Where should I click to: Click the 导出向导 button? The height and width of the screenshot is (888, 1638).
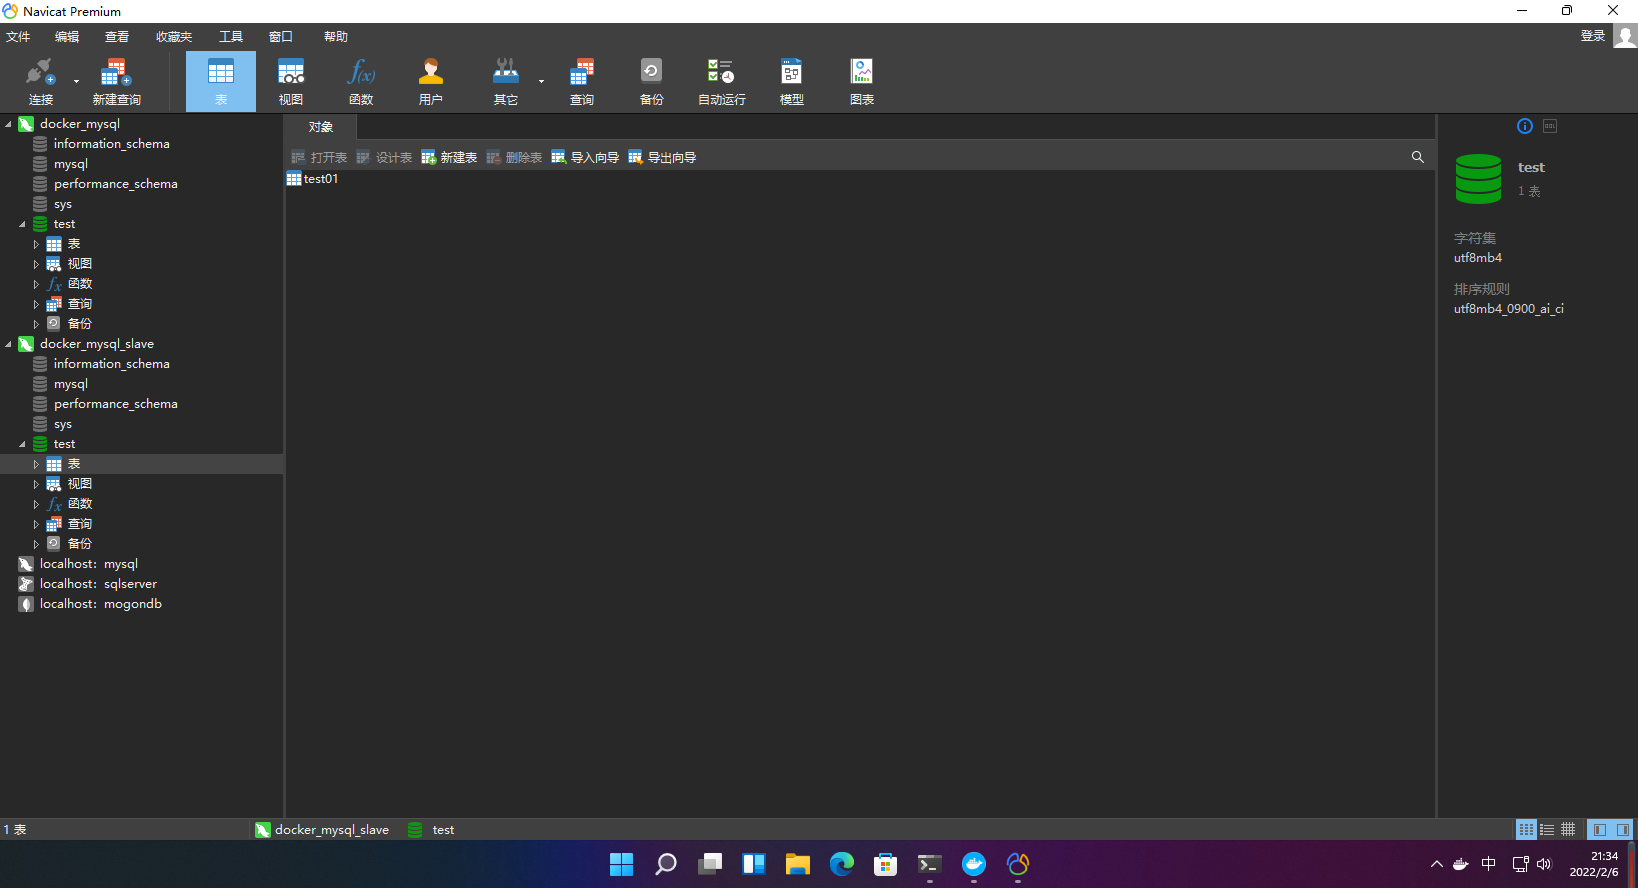662,157
